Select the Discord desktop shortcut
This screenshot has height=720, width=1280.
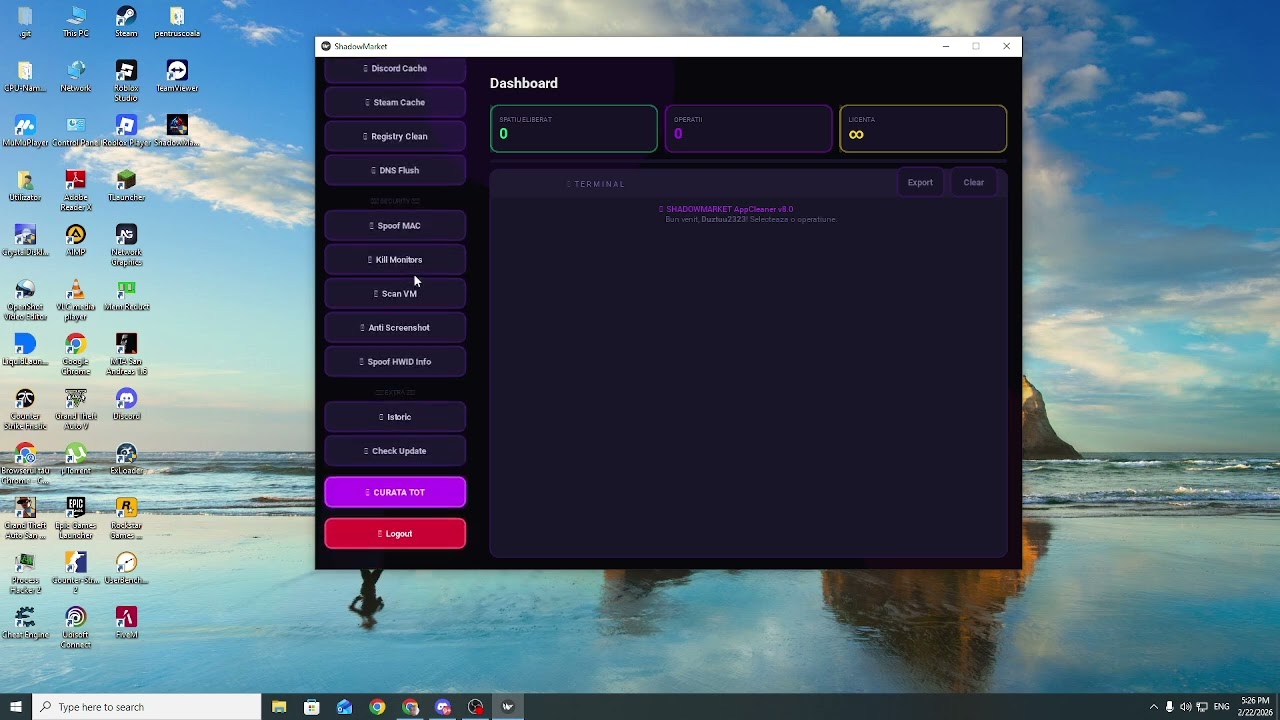(126, 404)
